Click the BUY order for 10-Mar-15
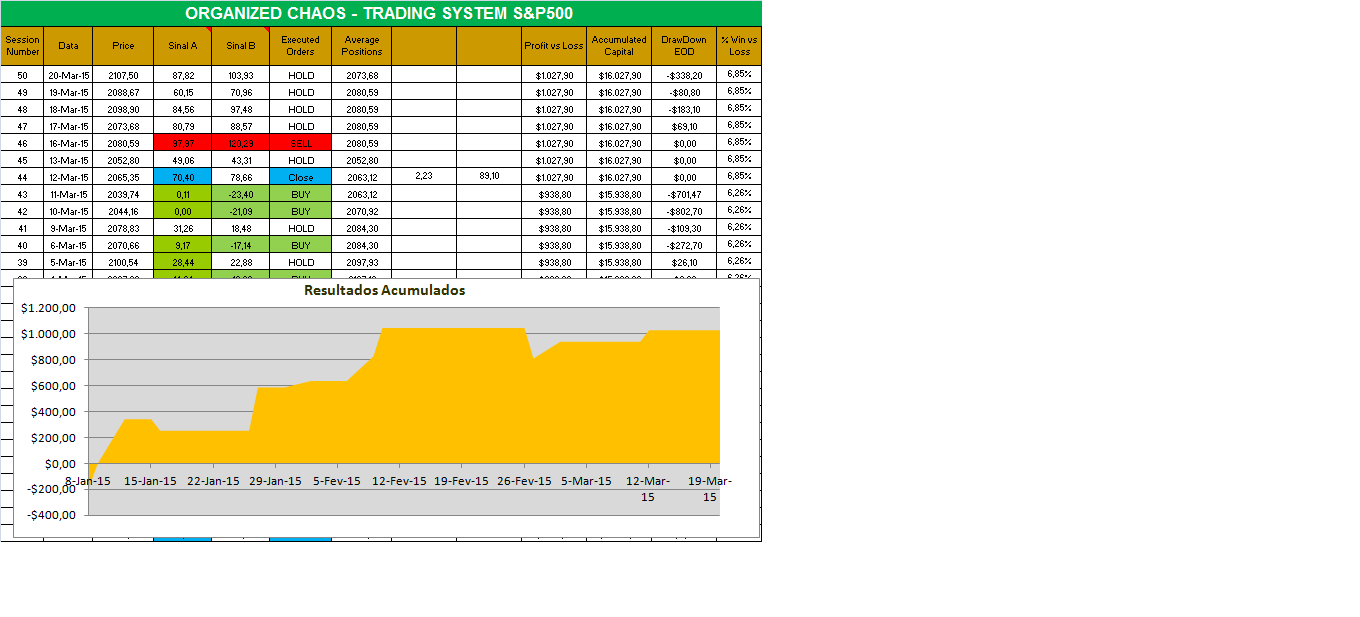This screenshot has width=1360, height=617. [x=301, y=211]
